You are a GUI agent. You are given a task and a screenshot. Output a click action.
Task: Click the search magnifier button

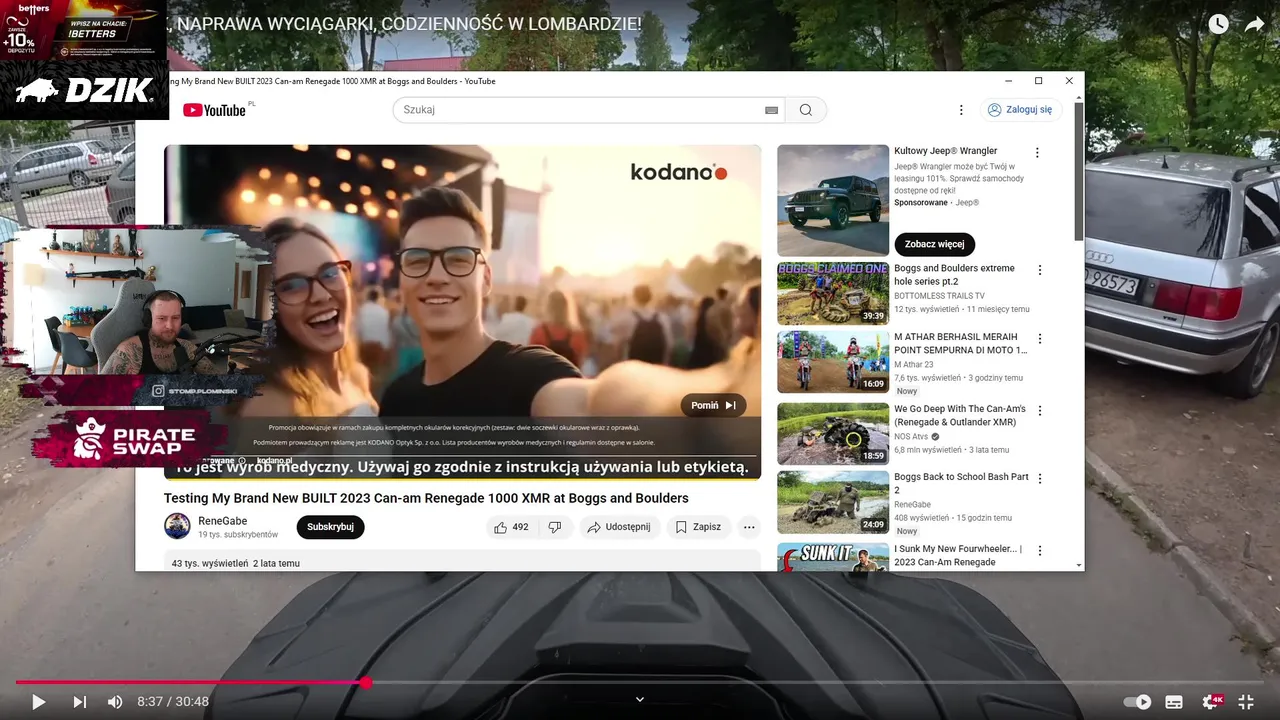point(806,110)
